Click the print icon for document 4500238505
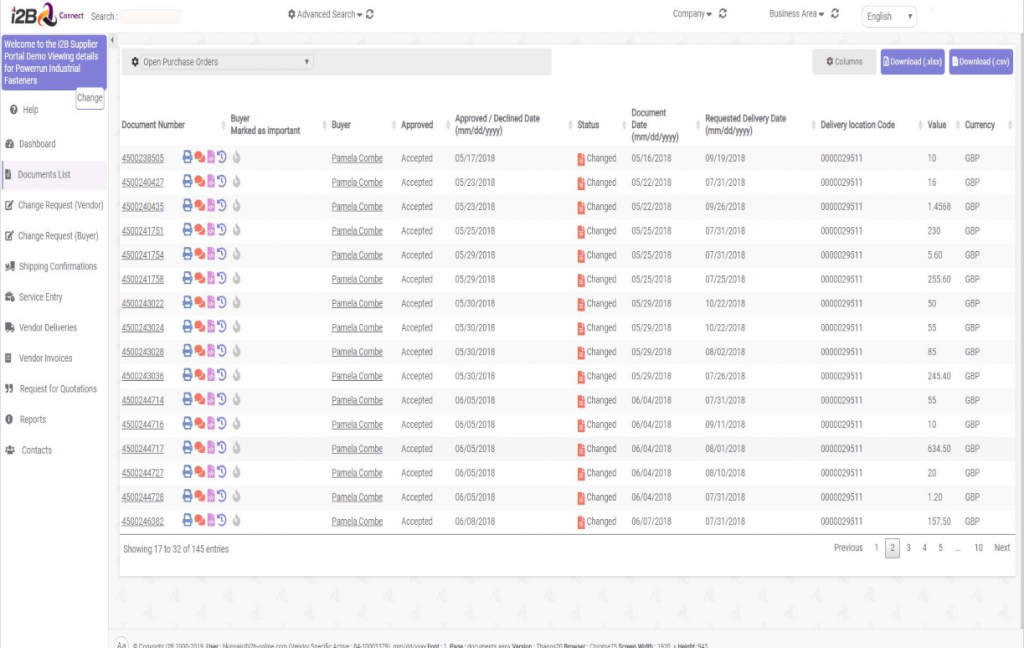 click(x=187, y=158)
